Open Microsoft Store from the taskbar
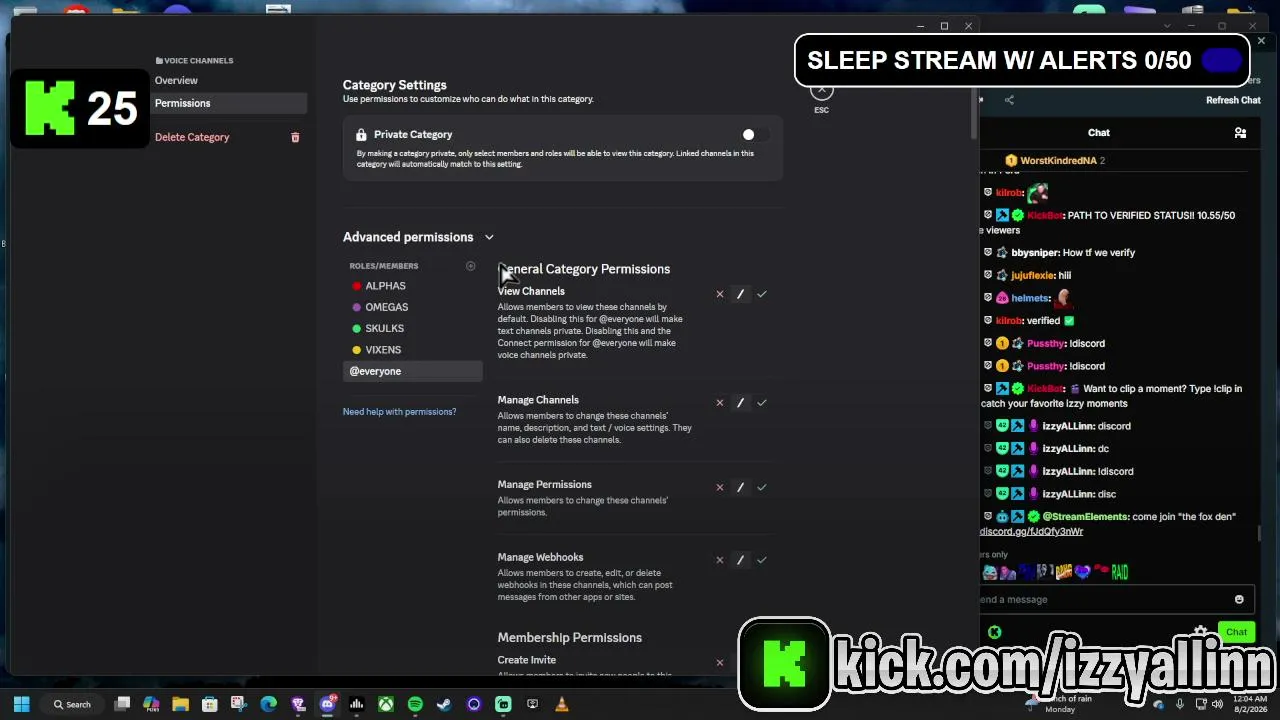The width and height of the screenshot is (1280, 720). point(210,704)
